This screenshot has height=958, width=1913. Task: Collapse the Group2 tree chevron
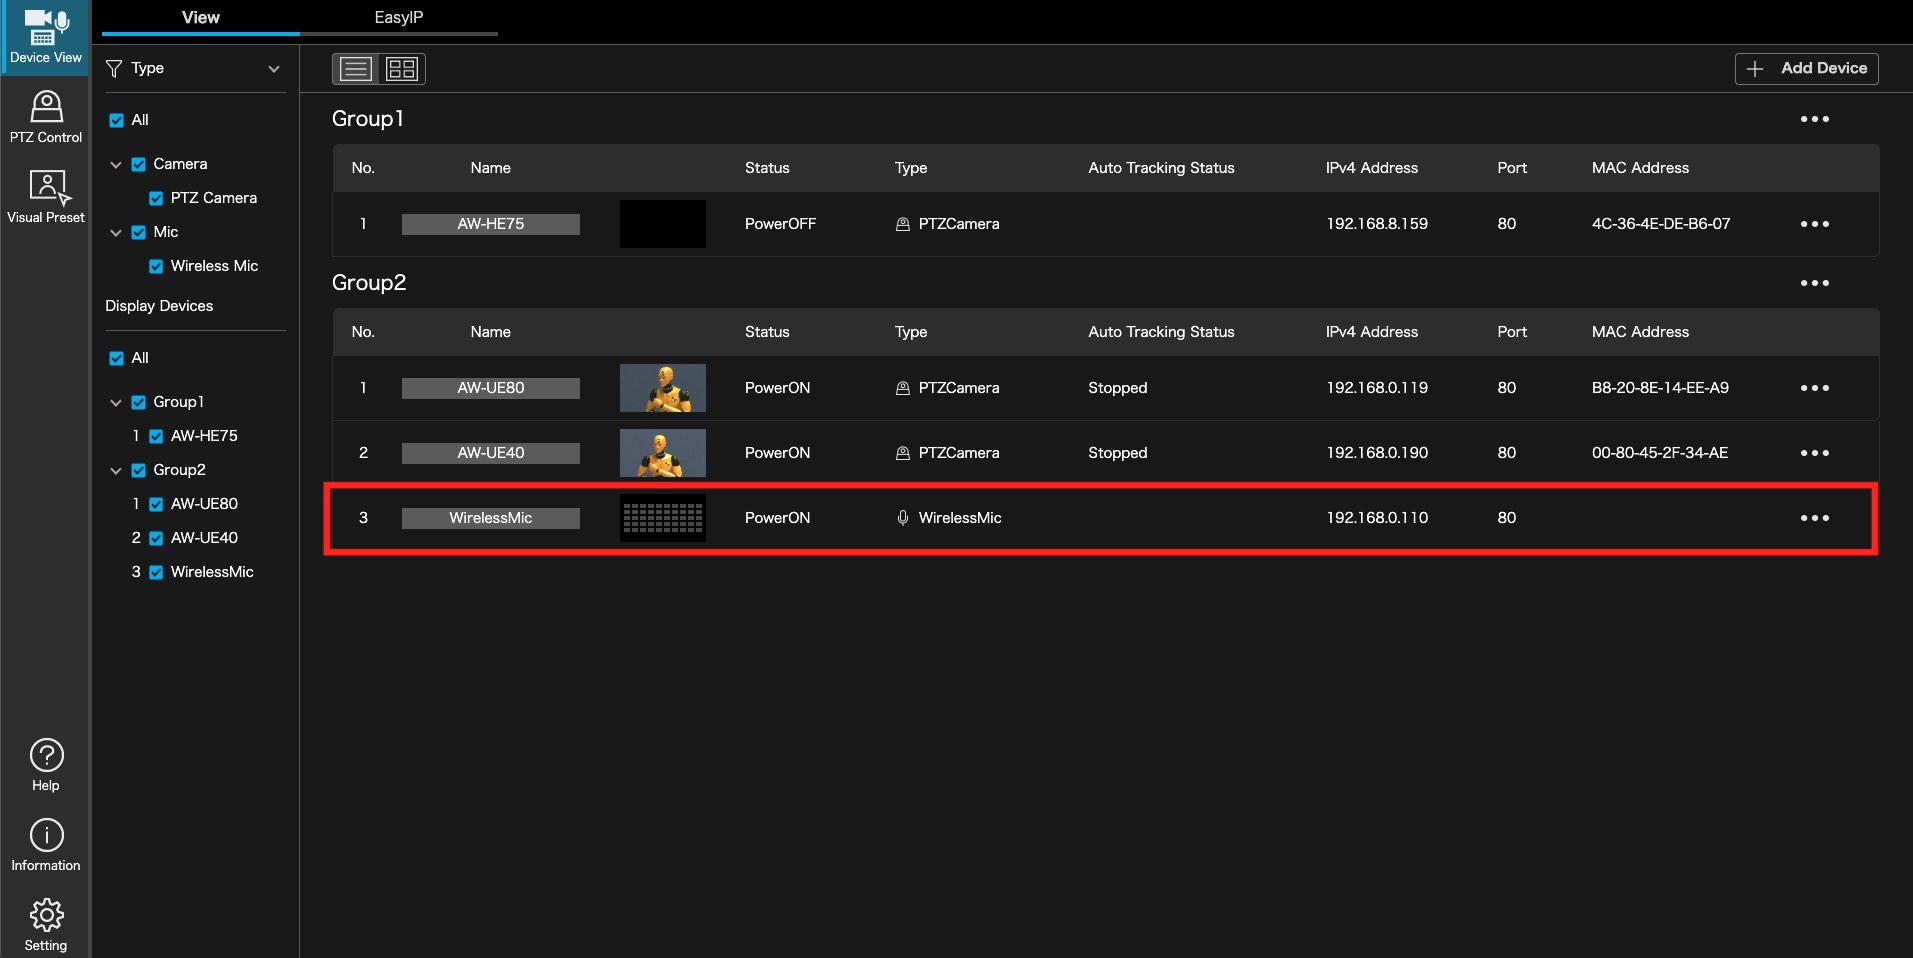116,470
